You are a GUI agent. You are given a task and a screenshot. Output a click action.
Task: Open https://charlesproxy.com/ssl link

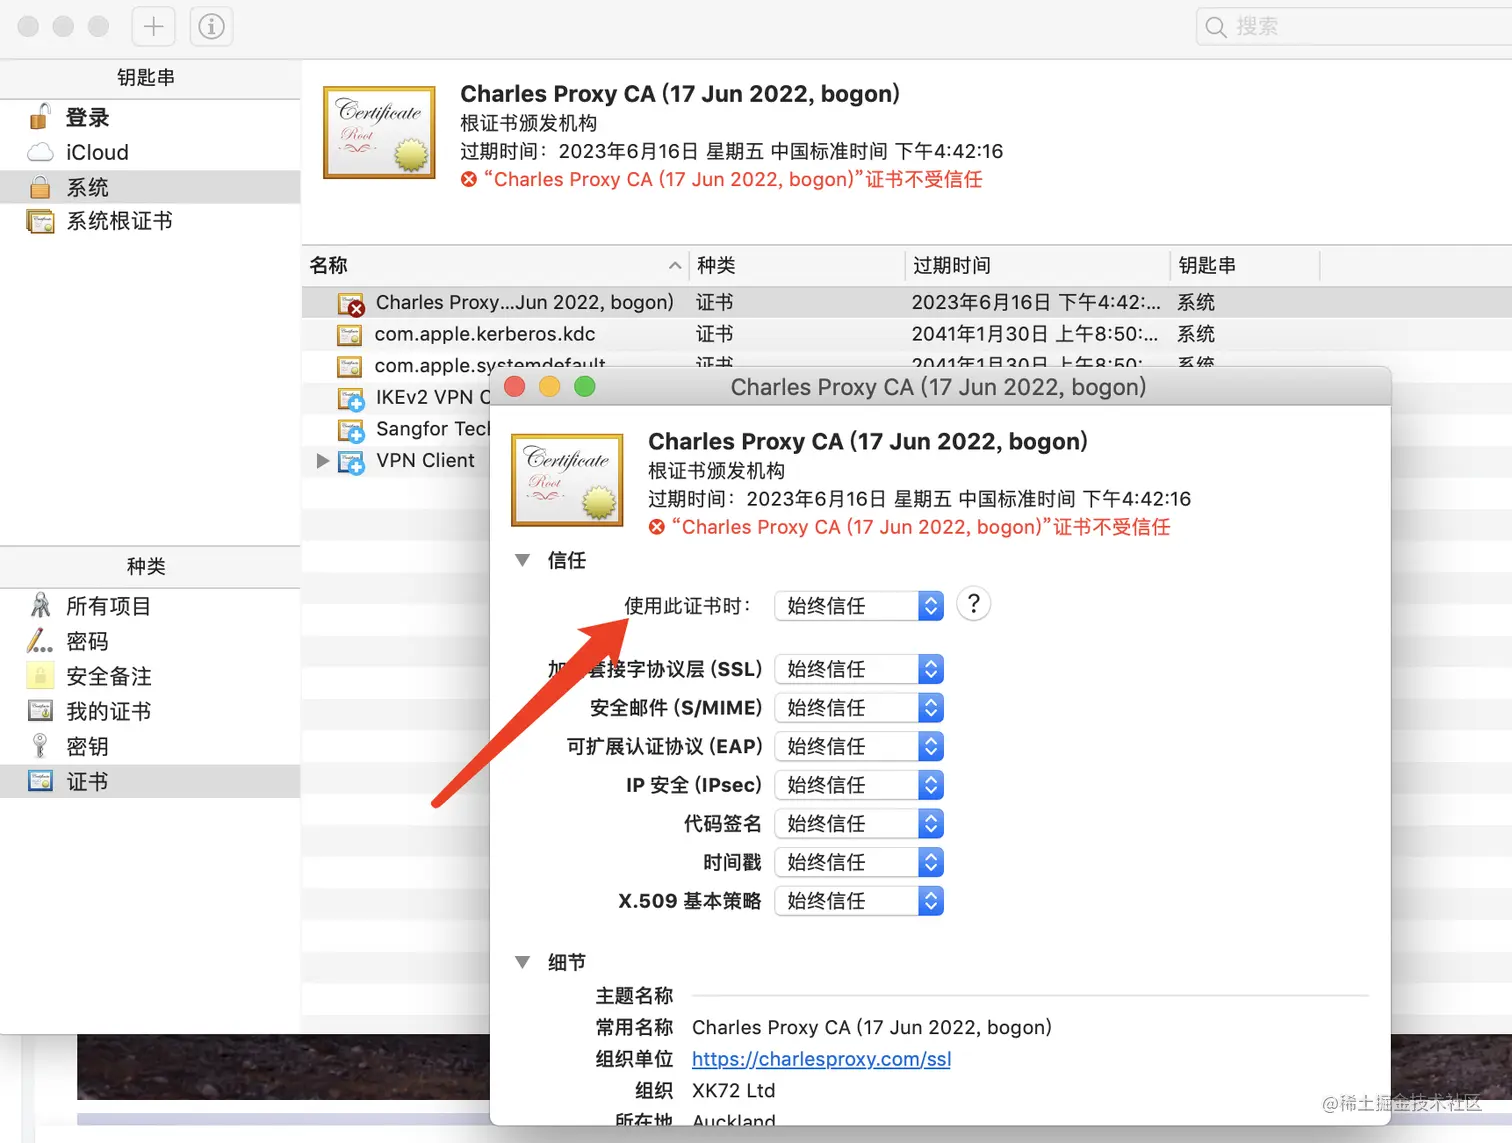[x=821, y=1059]
